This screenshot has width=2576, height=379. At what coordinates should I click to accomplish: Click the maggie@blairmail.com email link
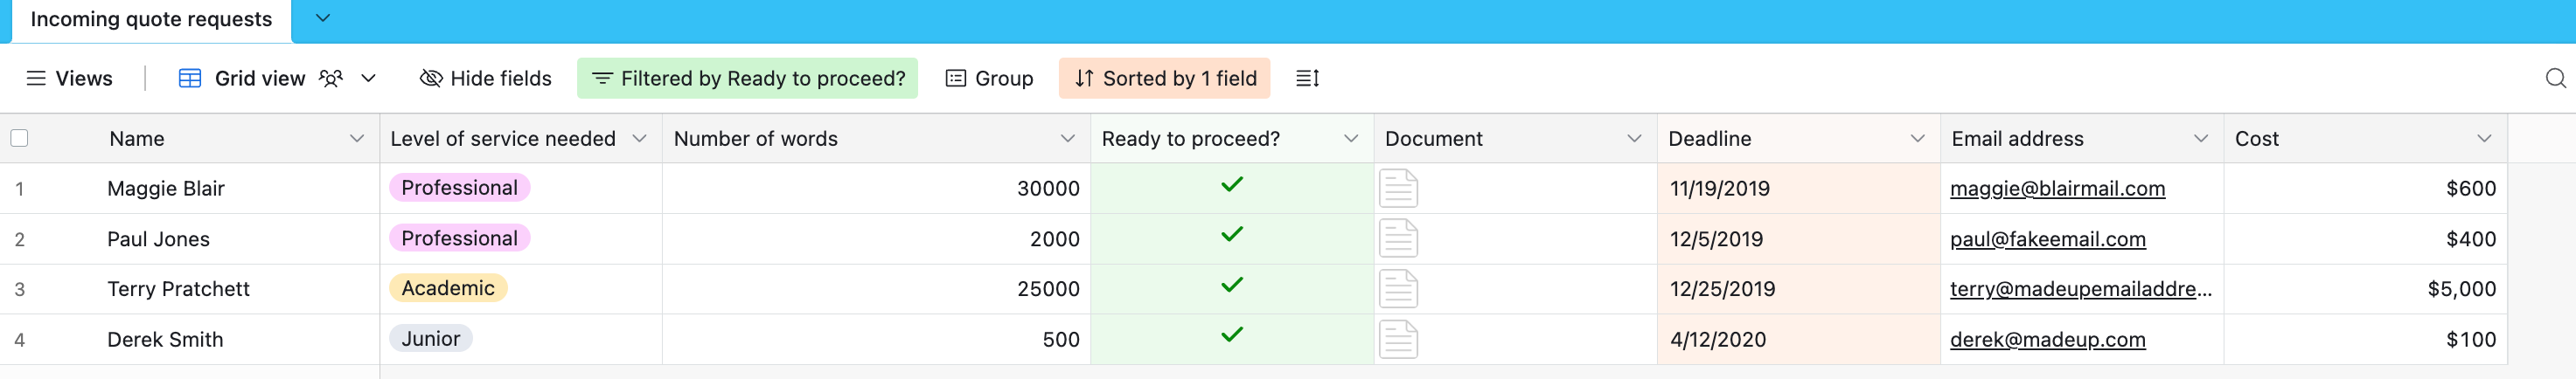(x=2057, y=188)
